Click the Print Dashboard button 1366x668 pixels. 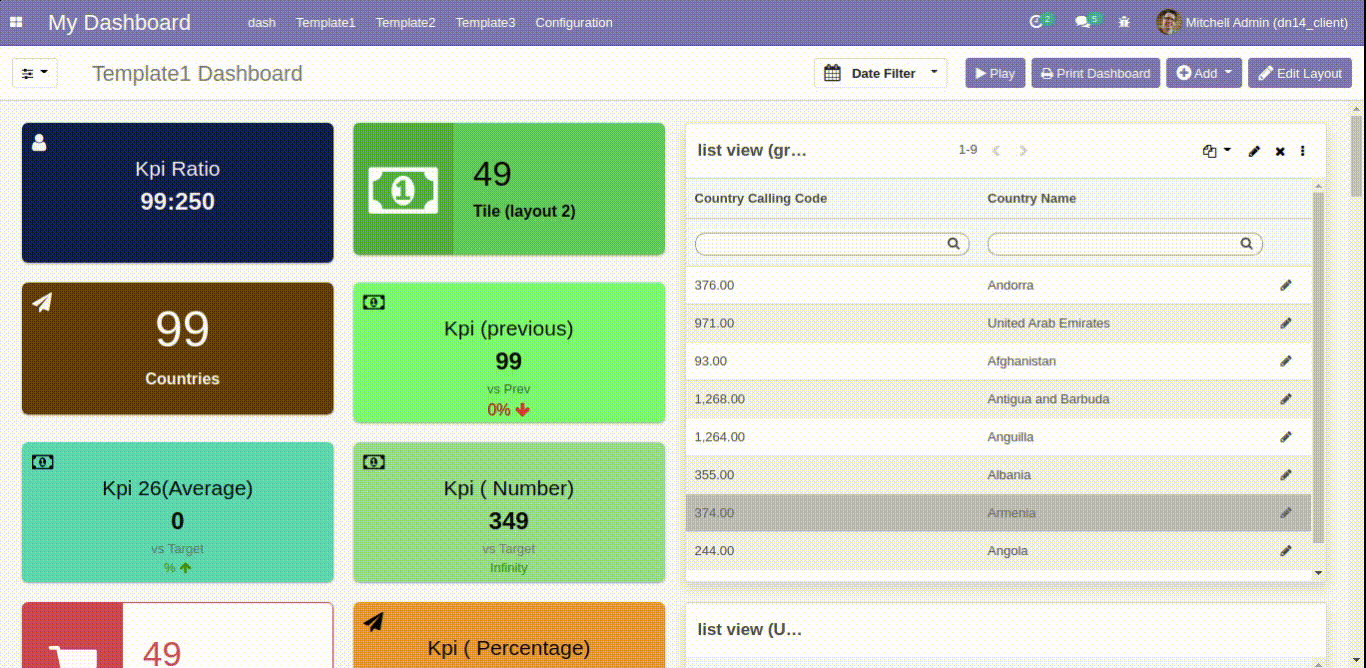click(x=1095, y=73)
